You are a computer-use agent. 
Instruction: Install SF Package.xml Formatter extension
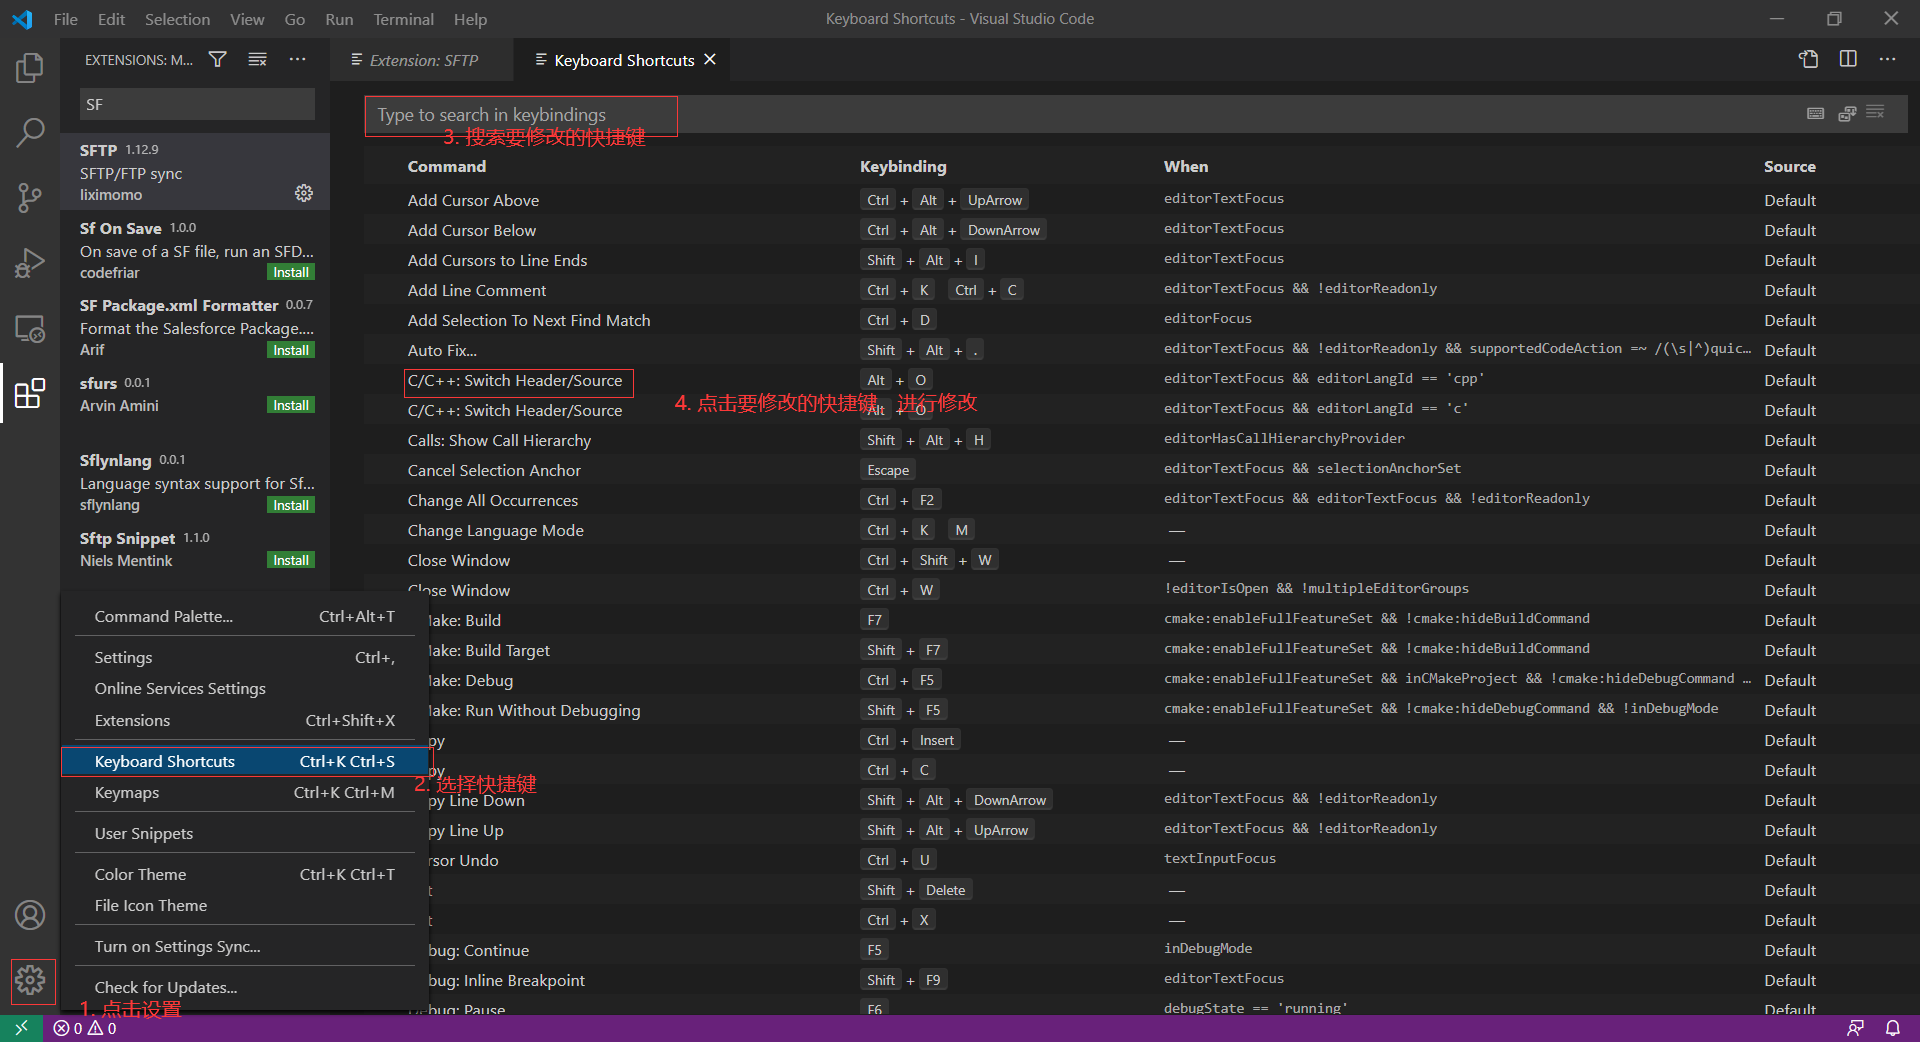[291, 350]
